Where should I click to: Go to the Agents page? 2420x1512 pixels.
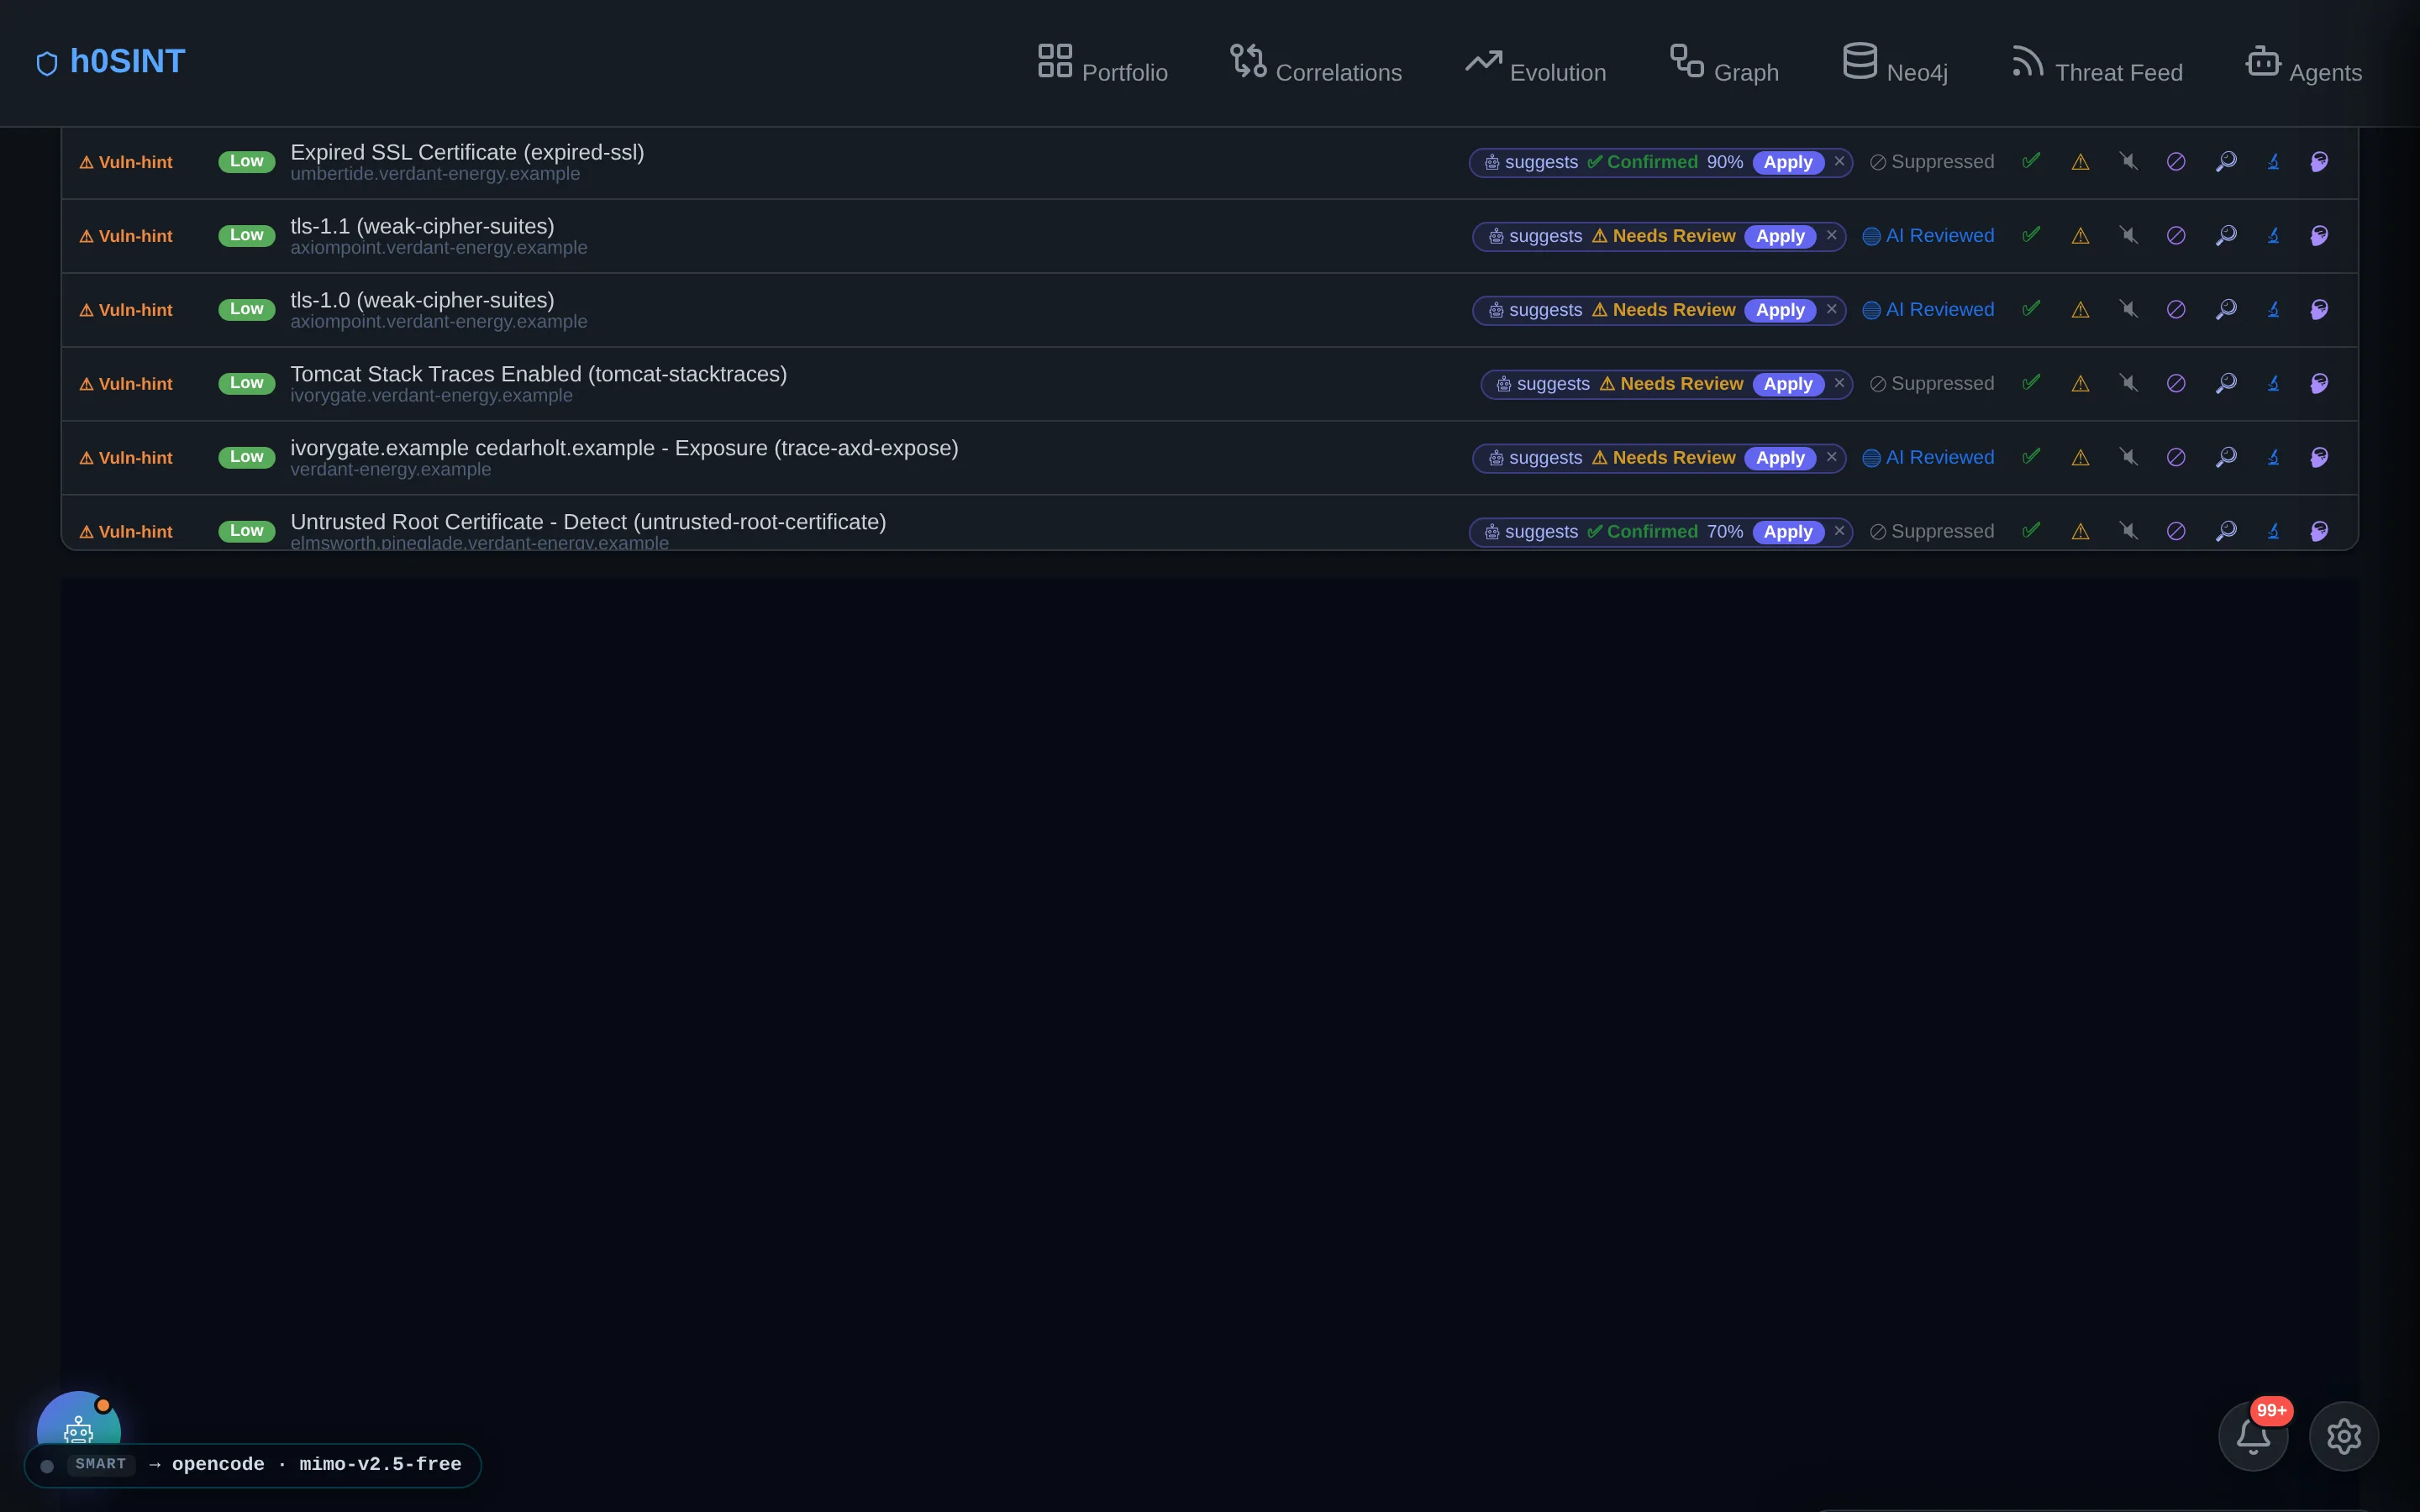[2303, 63]
